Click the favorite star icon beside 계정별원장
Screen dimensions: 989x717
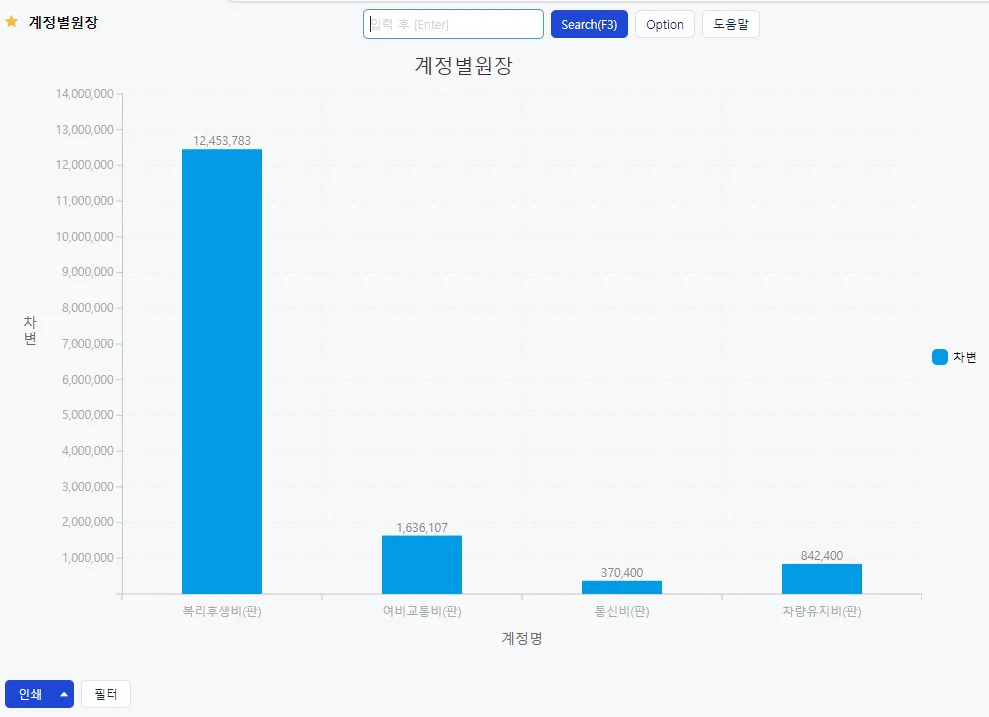pos(11,22)
